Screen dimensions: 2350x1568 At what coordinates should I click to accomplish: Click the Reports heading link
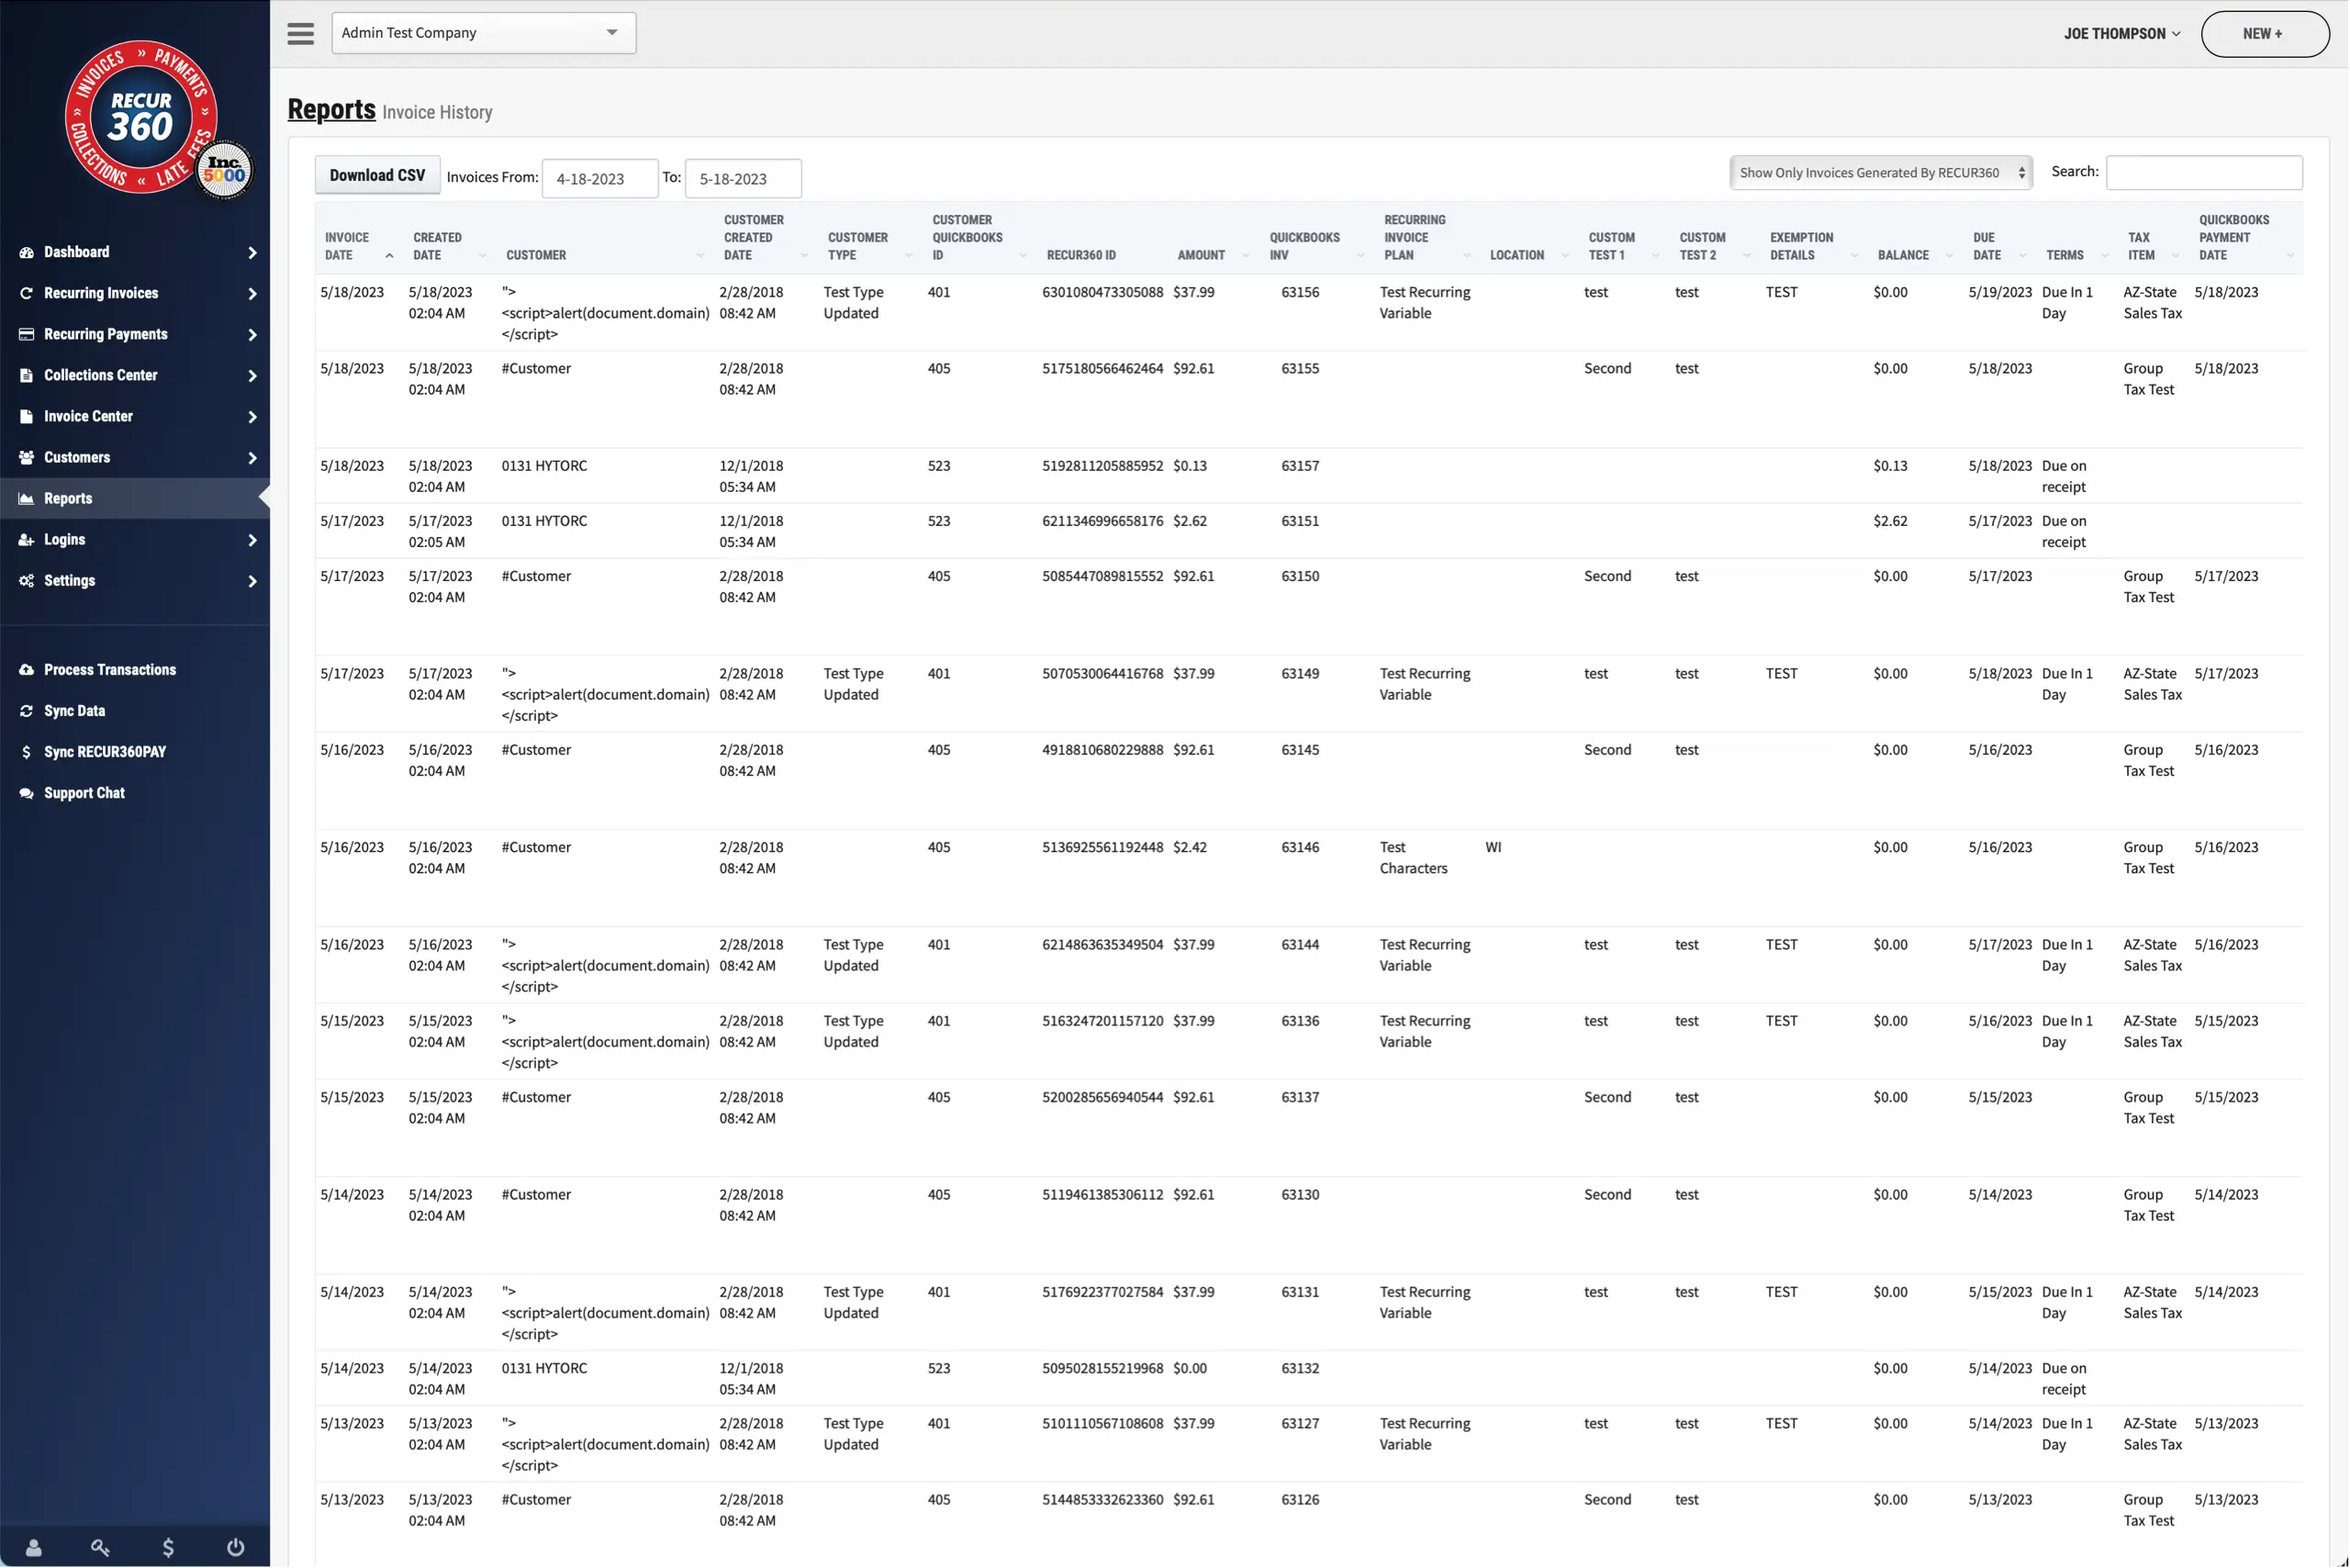(332, 109)
